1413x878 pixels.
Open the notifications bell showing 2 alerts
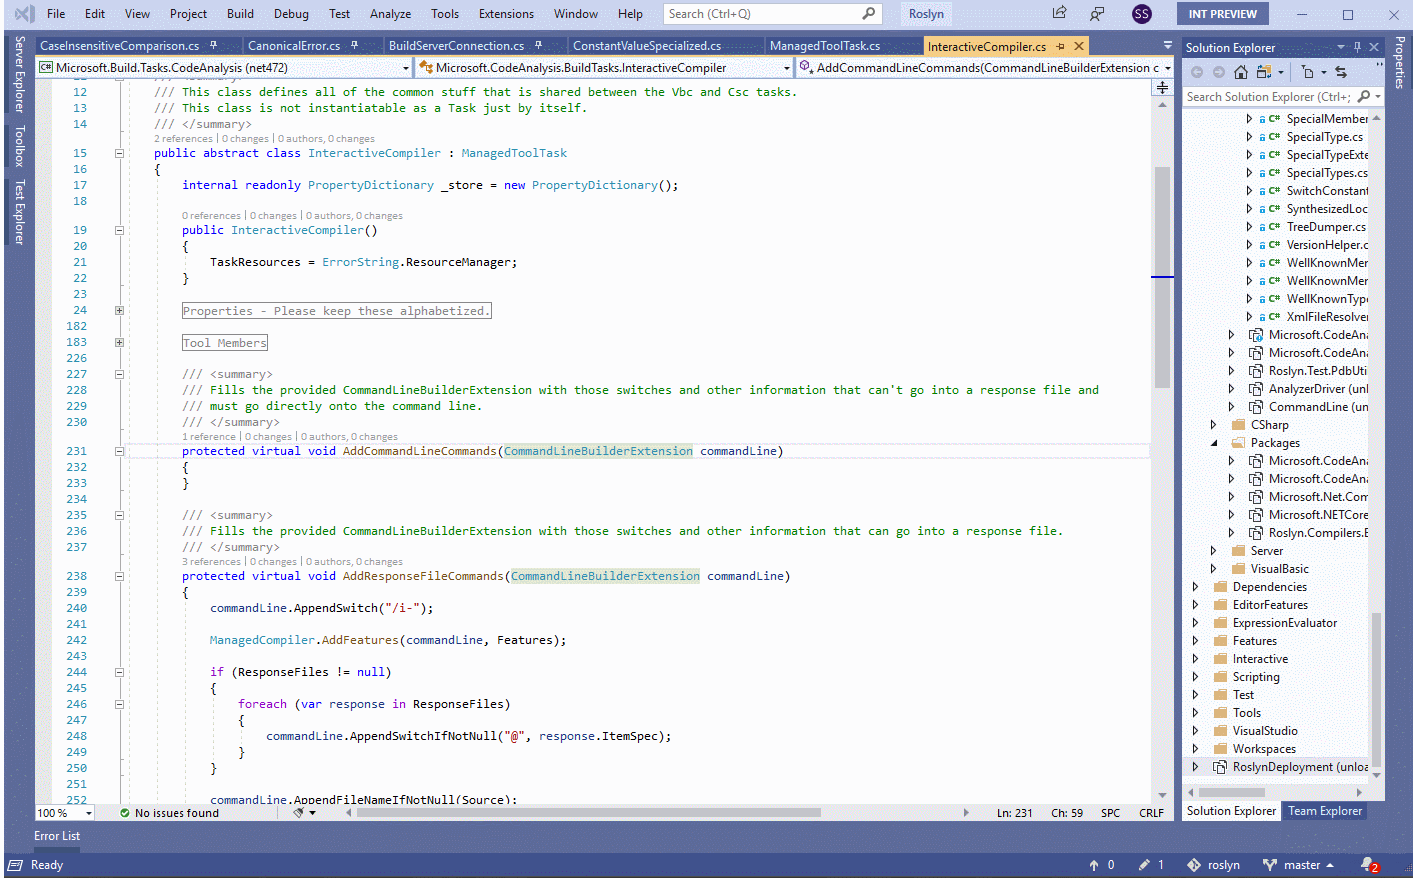pyautogui.click(x=1368, y=864)
